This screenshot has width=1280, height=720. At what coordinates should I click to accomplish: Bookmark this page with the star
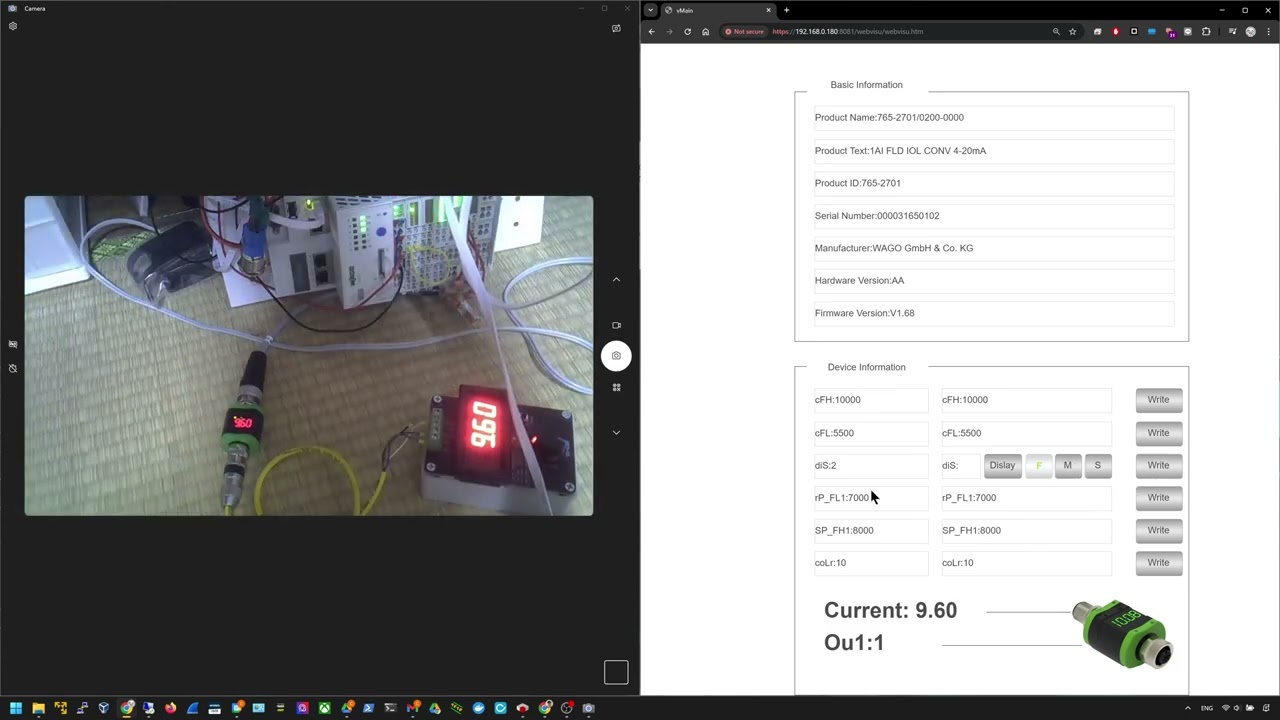point(1072,32)
